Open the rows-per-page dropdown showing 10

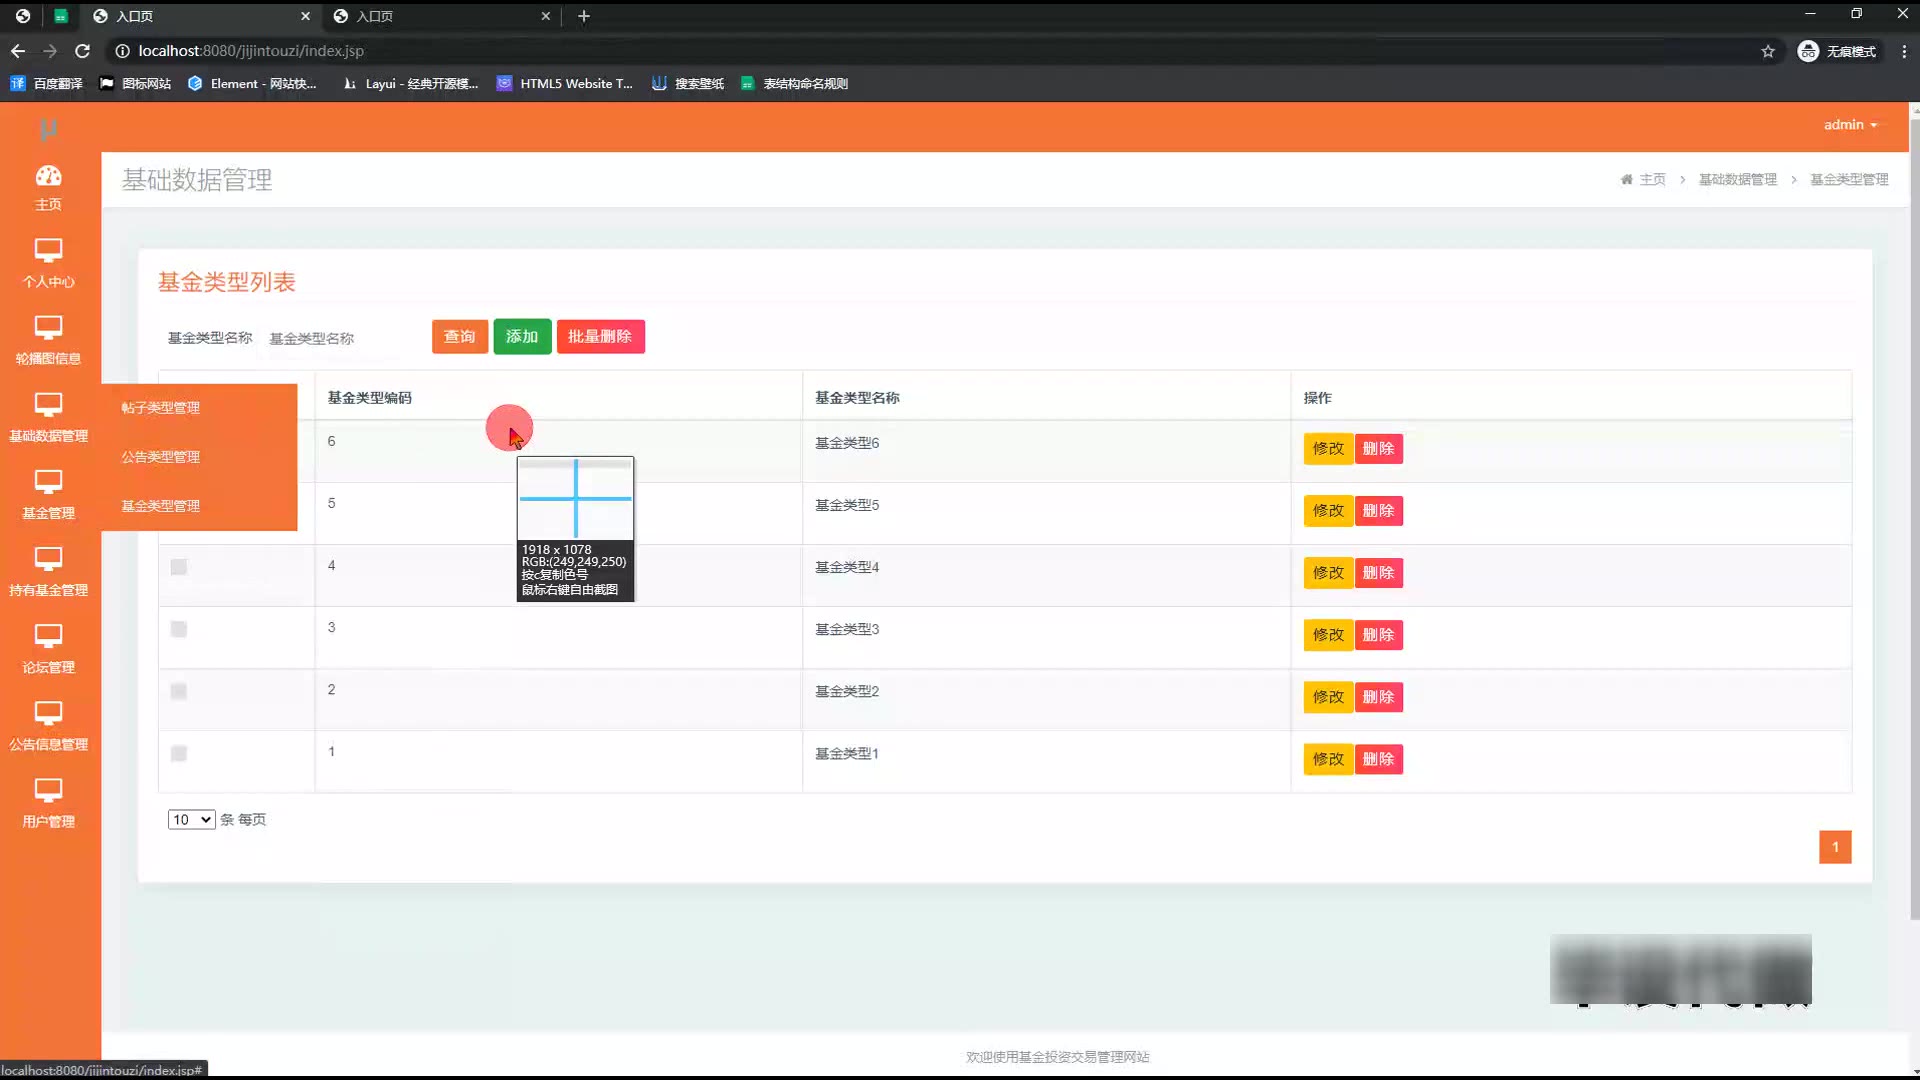point(191,819)
